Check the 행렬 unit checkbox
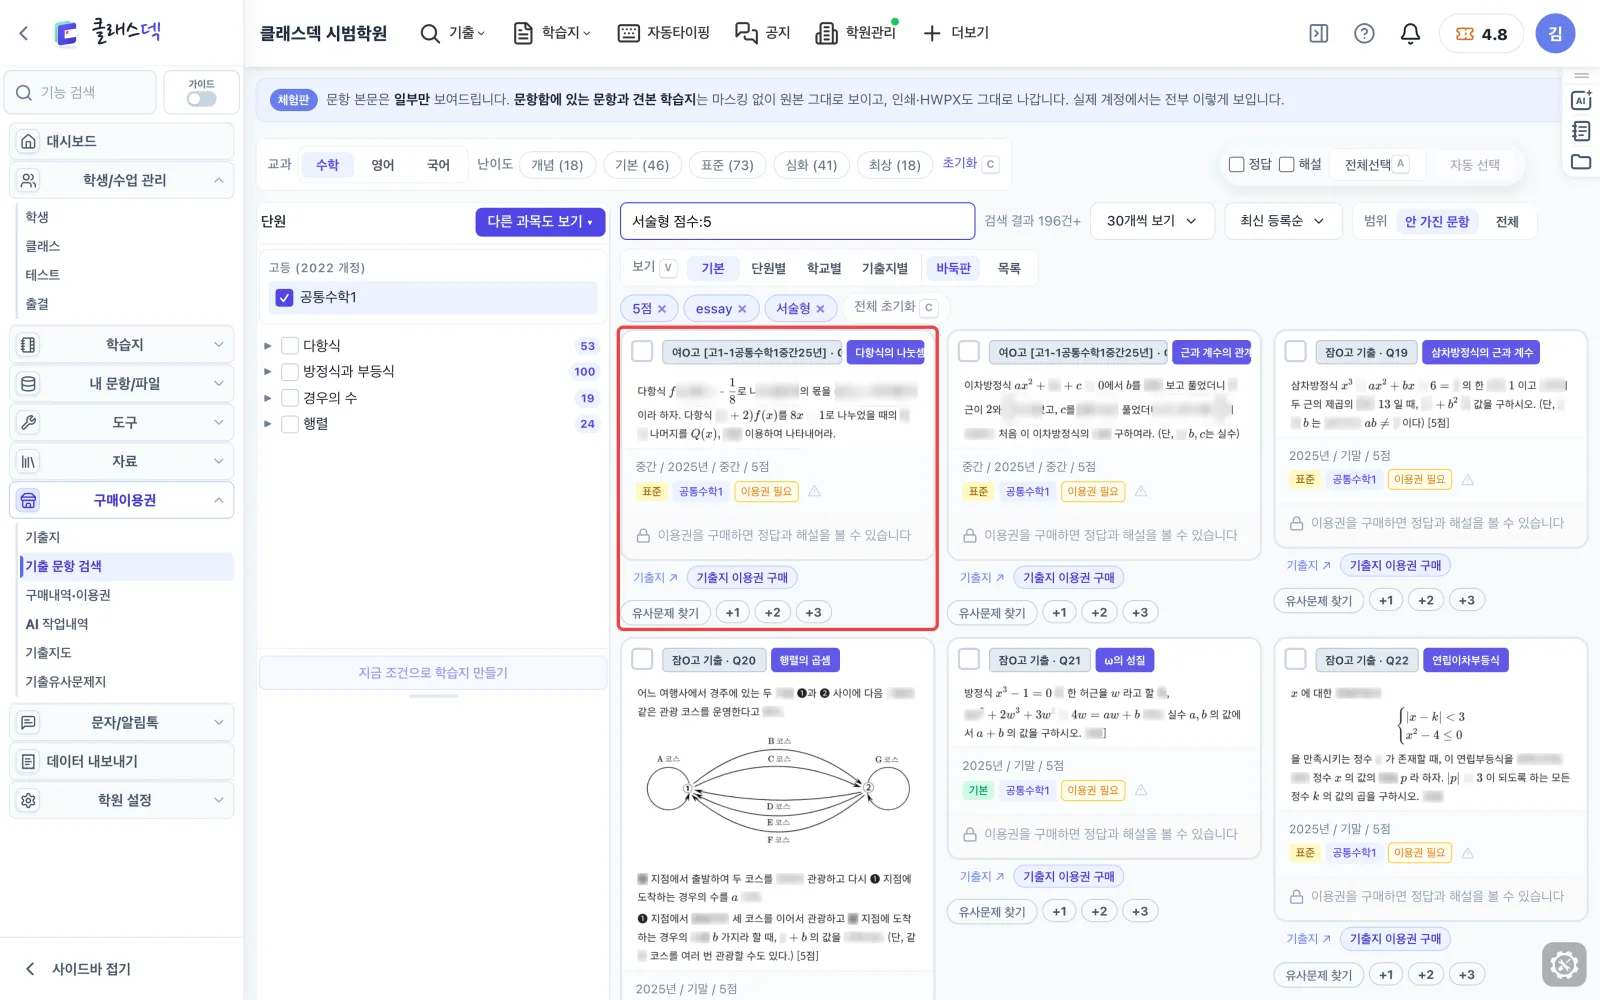The width and height of the screenshot is (1600, 1000). click(x=290, y=423)
